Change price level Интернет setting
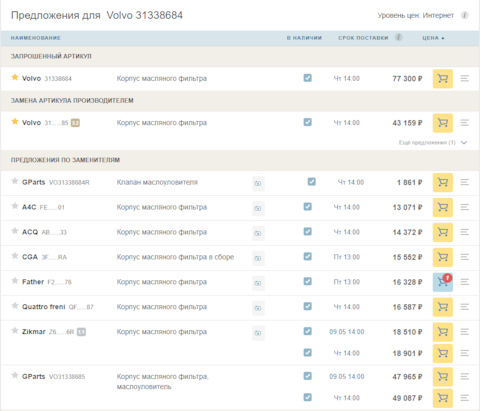Image resolution: width=480 pixels, height=411 pixels. pos(438,15)
